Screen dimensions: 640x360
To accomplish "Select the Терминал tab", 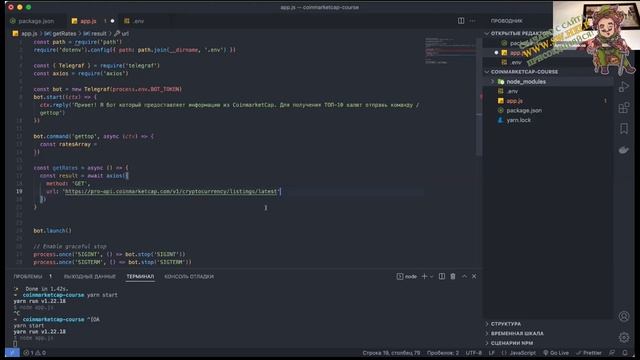I will [x=140, y=276].
